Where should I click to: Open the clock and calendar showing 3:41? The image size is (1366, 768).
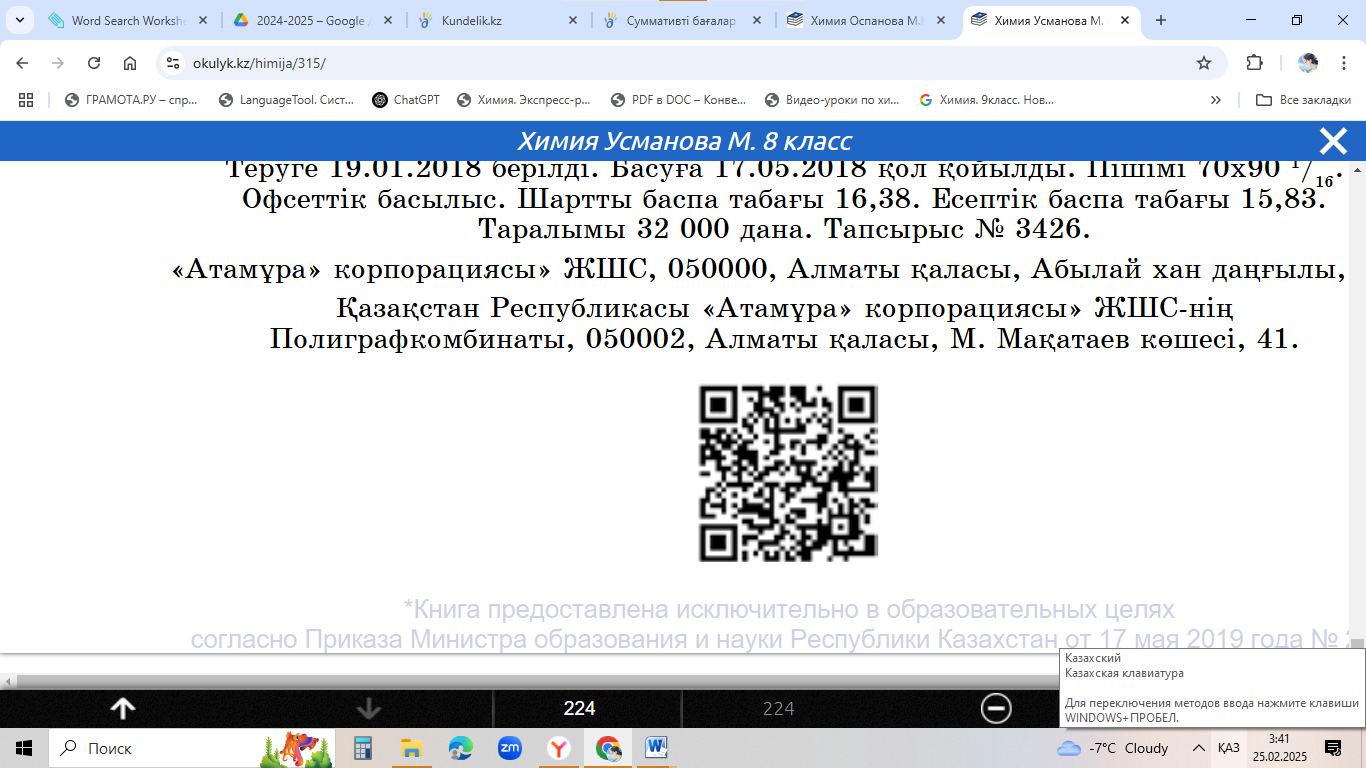tap(1279, 748)
